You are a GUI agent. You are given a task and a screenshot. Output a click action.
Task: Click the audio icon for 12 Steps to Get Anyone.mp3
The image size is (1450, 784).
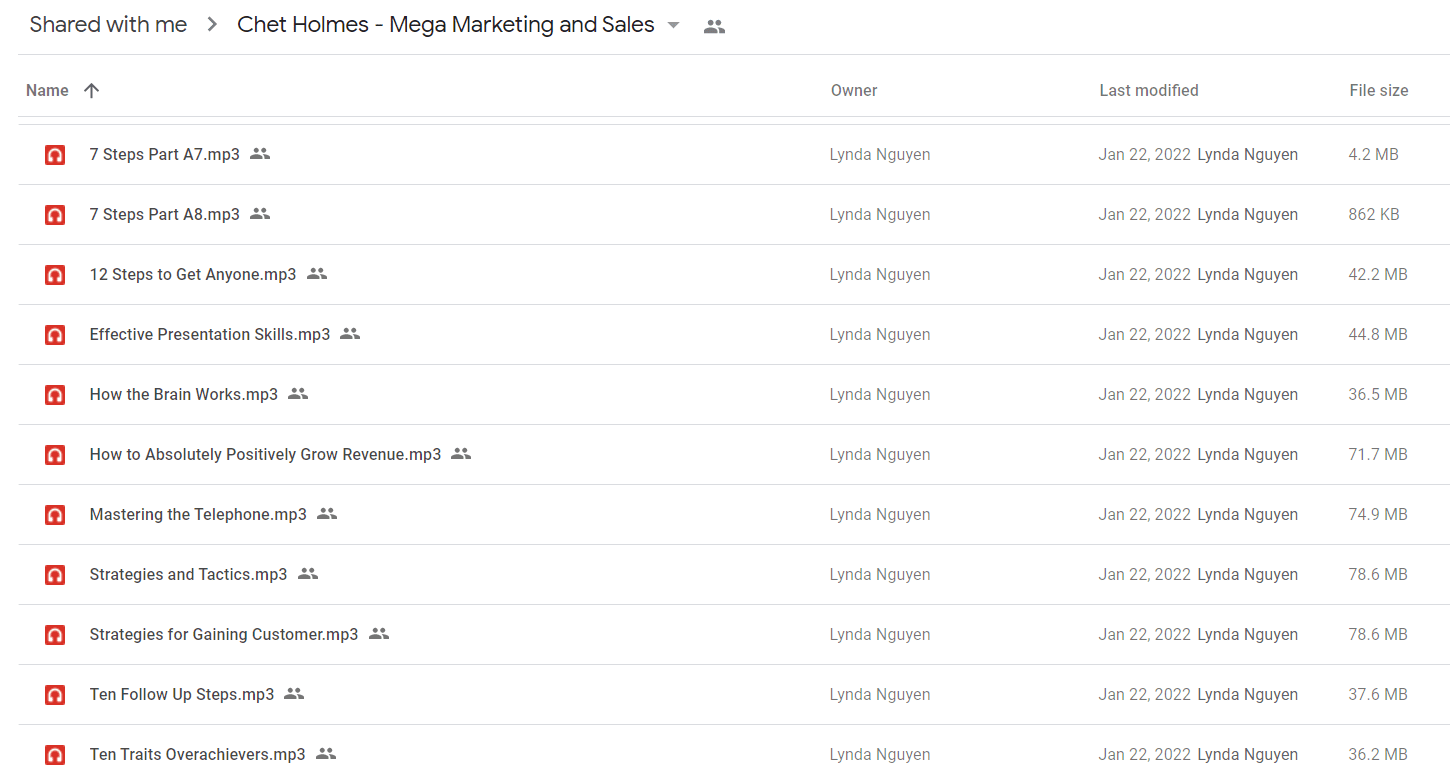click(55, 275)
